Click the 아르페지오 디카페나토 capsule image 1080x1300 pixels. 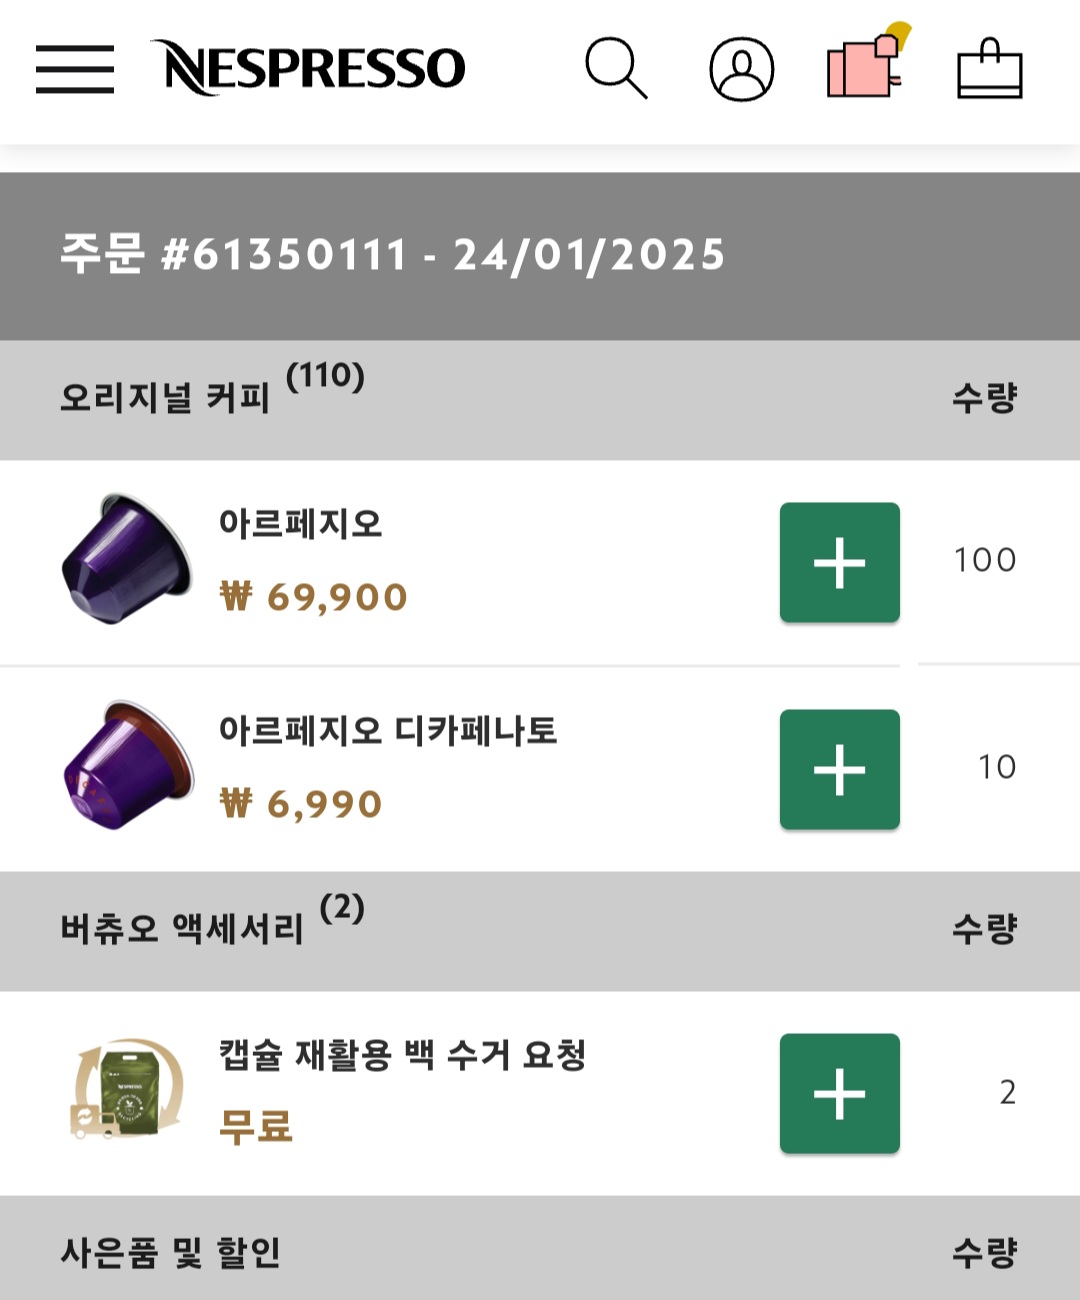(x=129, y=765)
